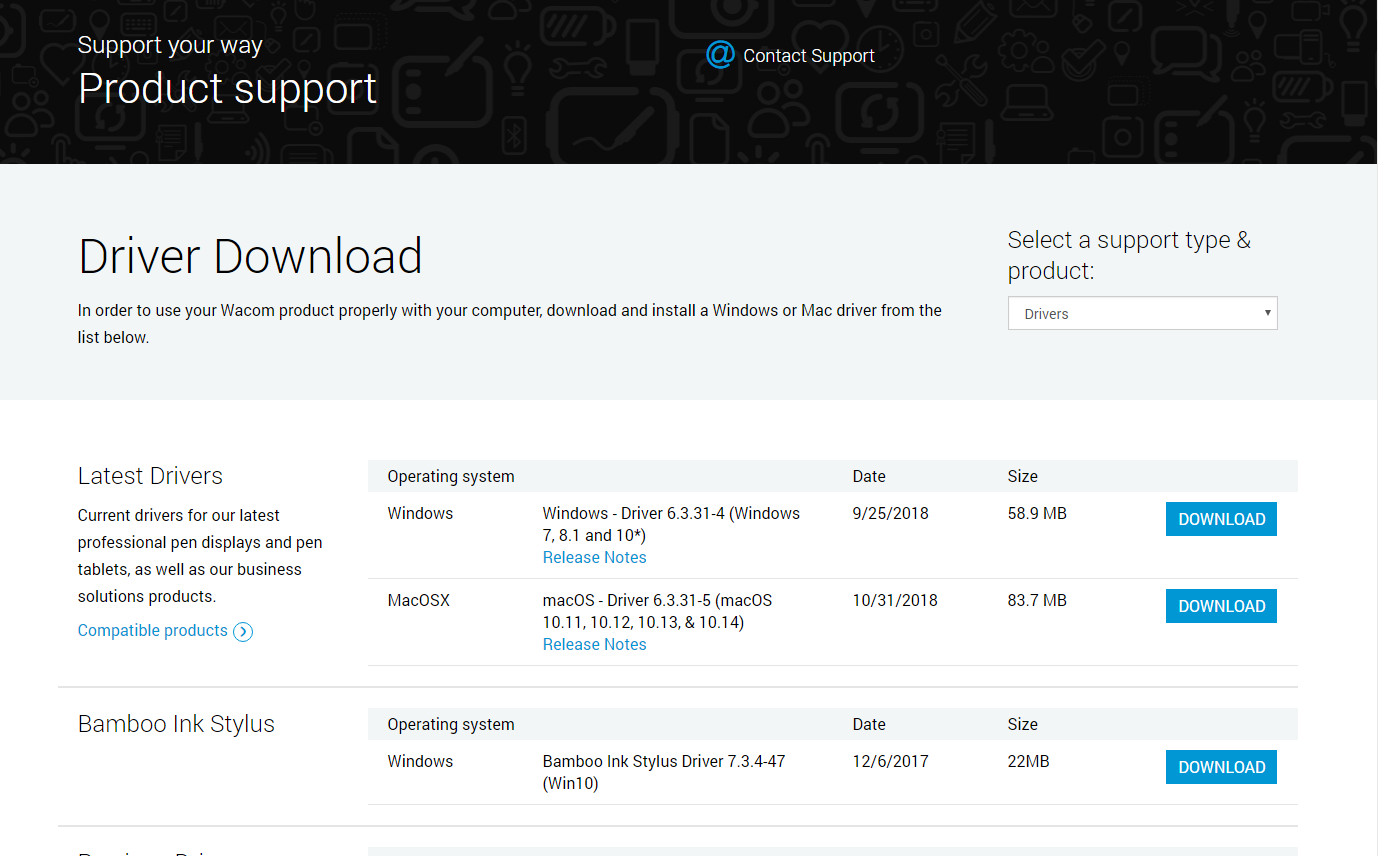This screenshot has width=1394, height=856.
Task: Click the 22MB size value
Action: (x=1028, y=761)
